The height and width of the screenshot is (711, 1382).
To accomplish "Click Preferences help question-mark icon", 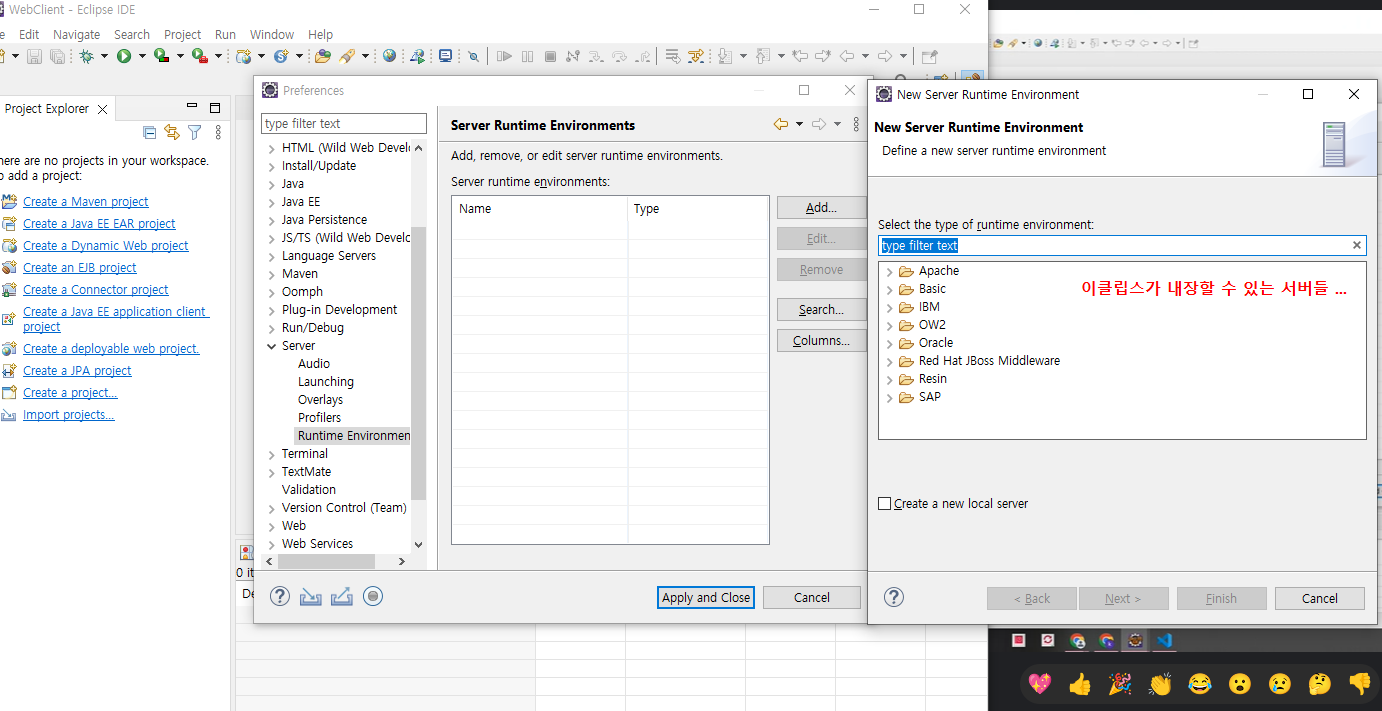I will [x=280, y=597].
